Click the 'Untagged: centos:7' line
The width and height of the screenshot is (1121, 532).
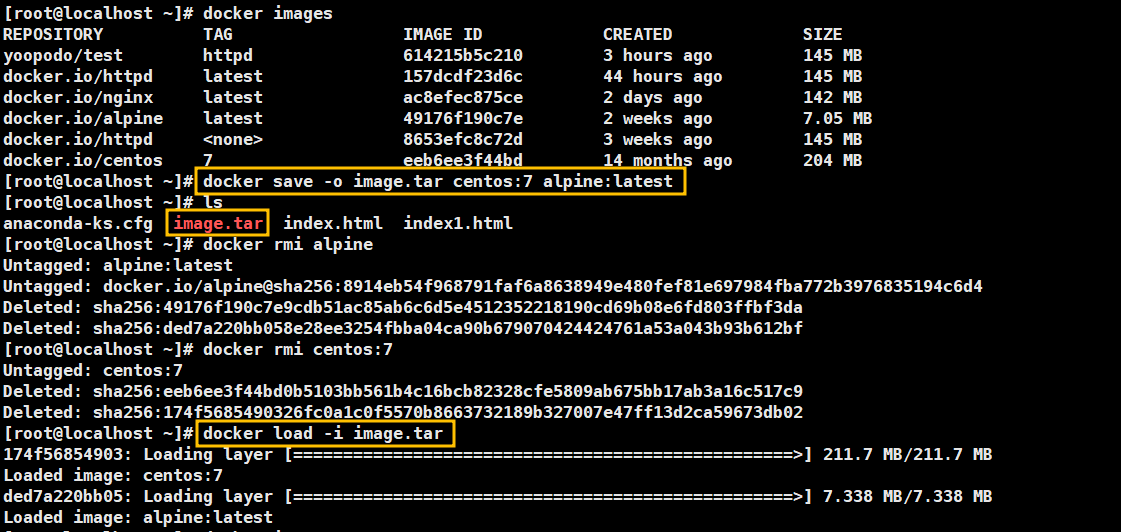coord(94,371)
